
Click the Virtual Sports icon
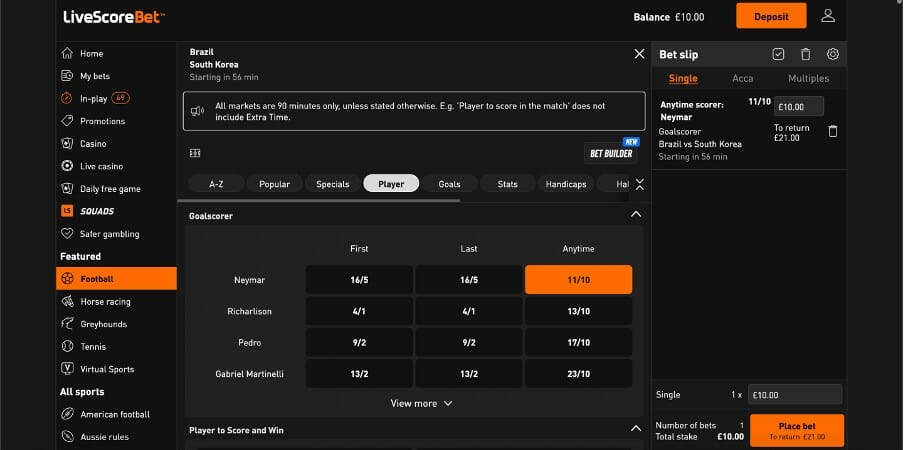(x=67, y=369)
